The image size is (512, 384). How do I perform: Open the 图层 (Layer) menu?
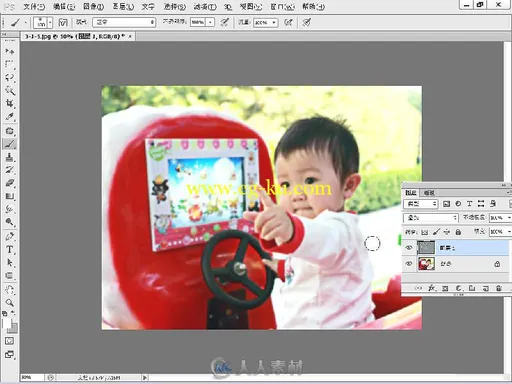123,6
